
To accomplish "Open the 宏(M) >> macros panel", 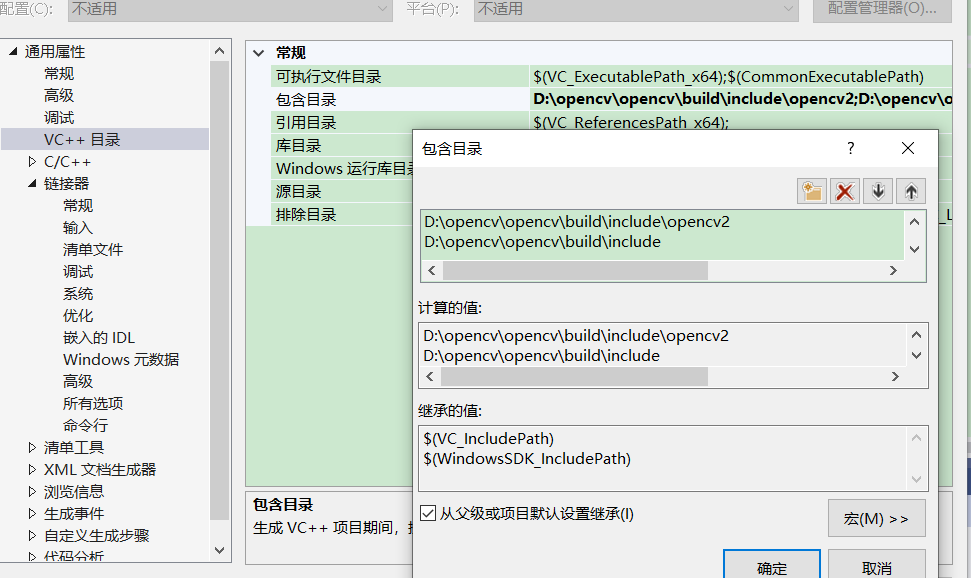I will 877,519.
